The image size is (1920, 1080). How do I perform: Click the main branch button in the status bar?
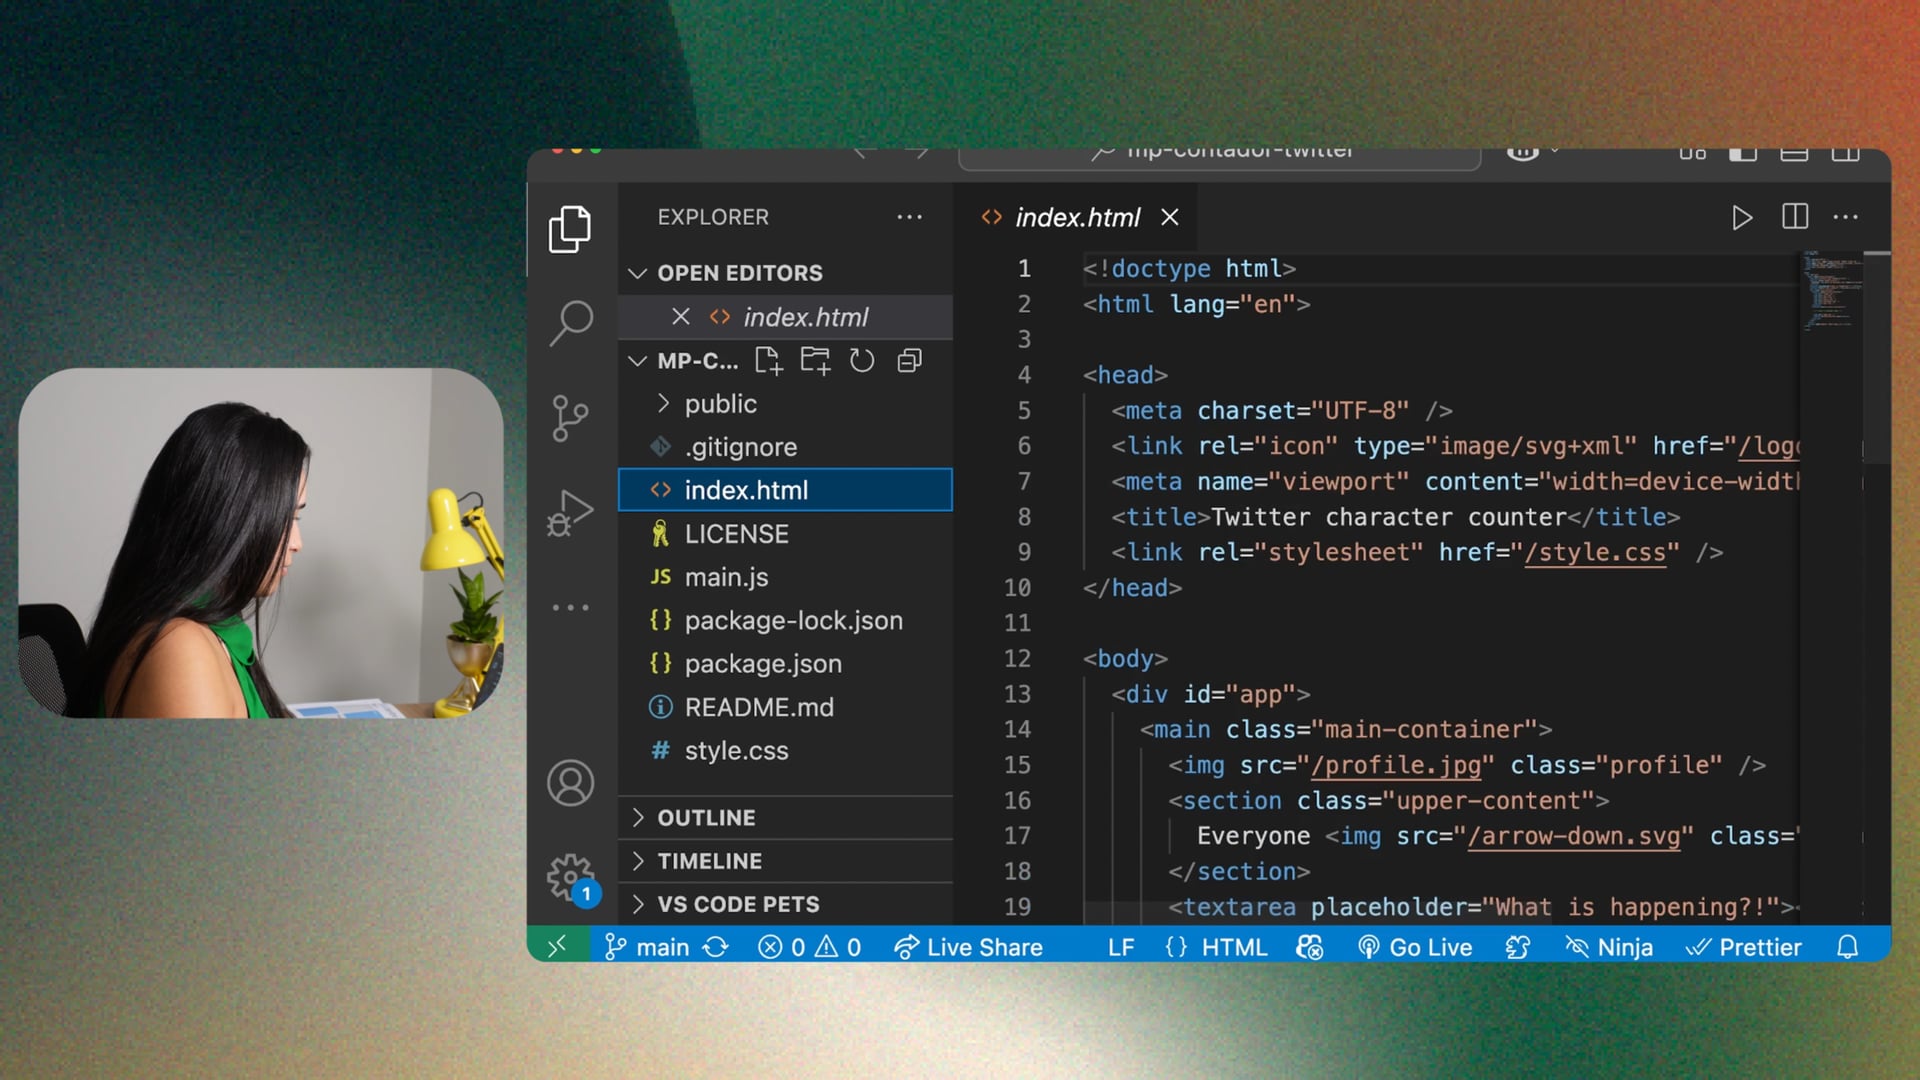pyautogui.click(x=648, y=947)
